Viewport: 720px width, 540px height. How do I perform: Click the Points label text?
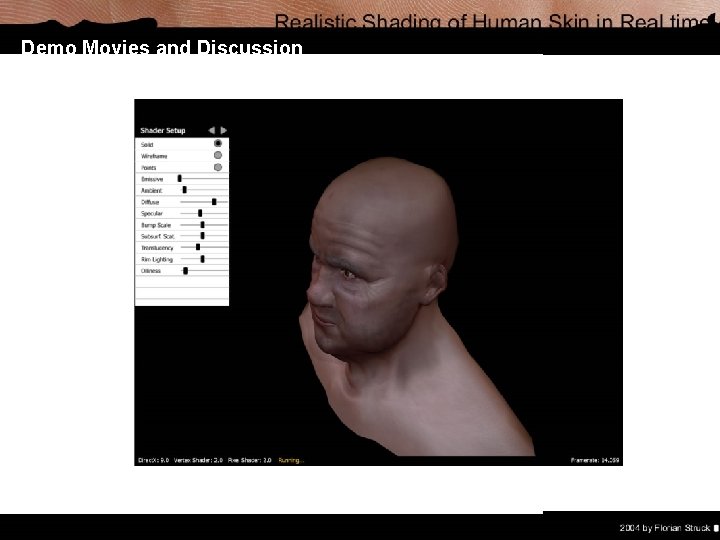point(149,168)
